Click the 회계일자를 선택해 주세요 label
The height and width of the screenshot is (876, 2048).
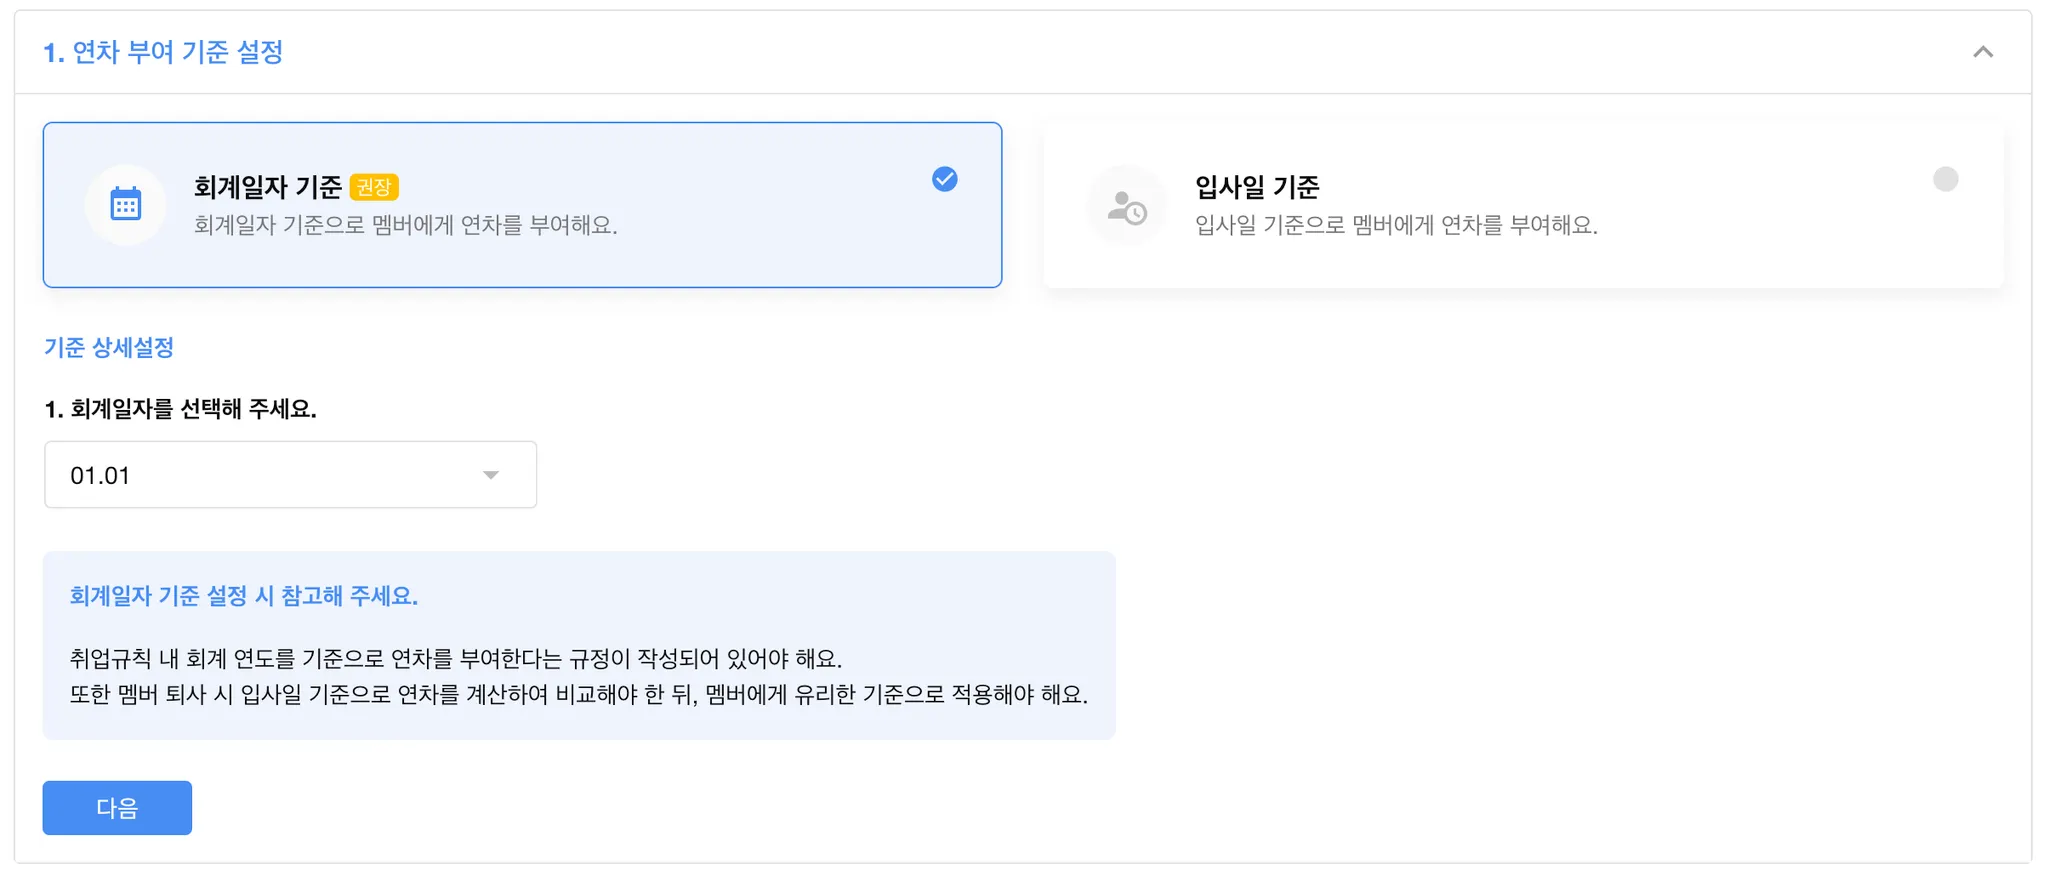[181, 409]
